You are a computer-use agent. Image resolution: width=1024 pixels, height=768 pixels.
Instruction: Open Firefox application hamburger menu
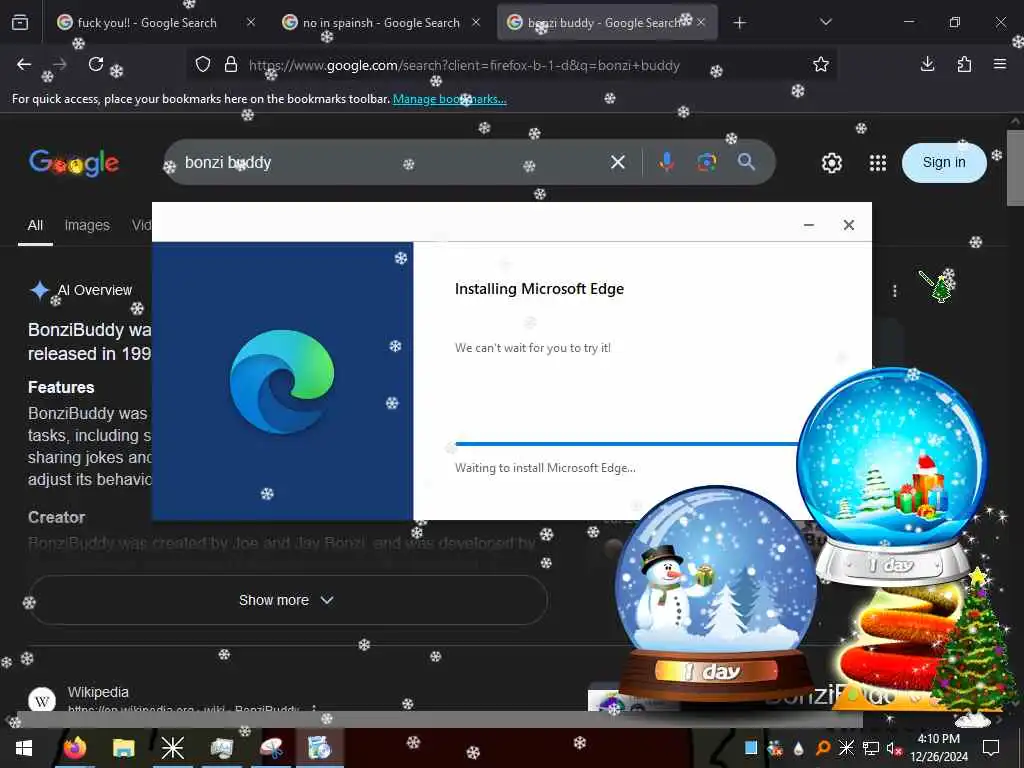click(1000, 64)
